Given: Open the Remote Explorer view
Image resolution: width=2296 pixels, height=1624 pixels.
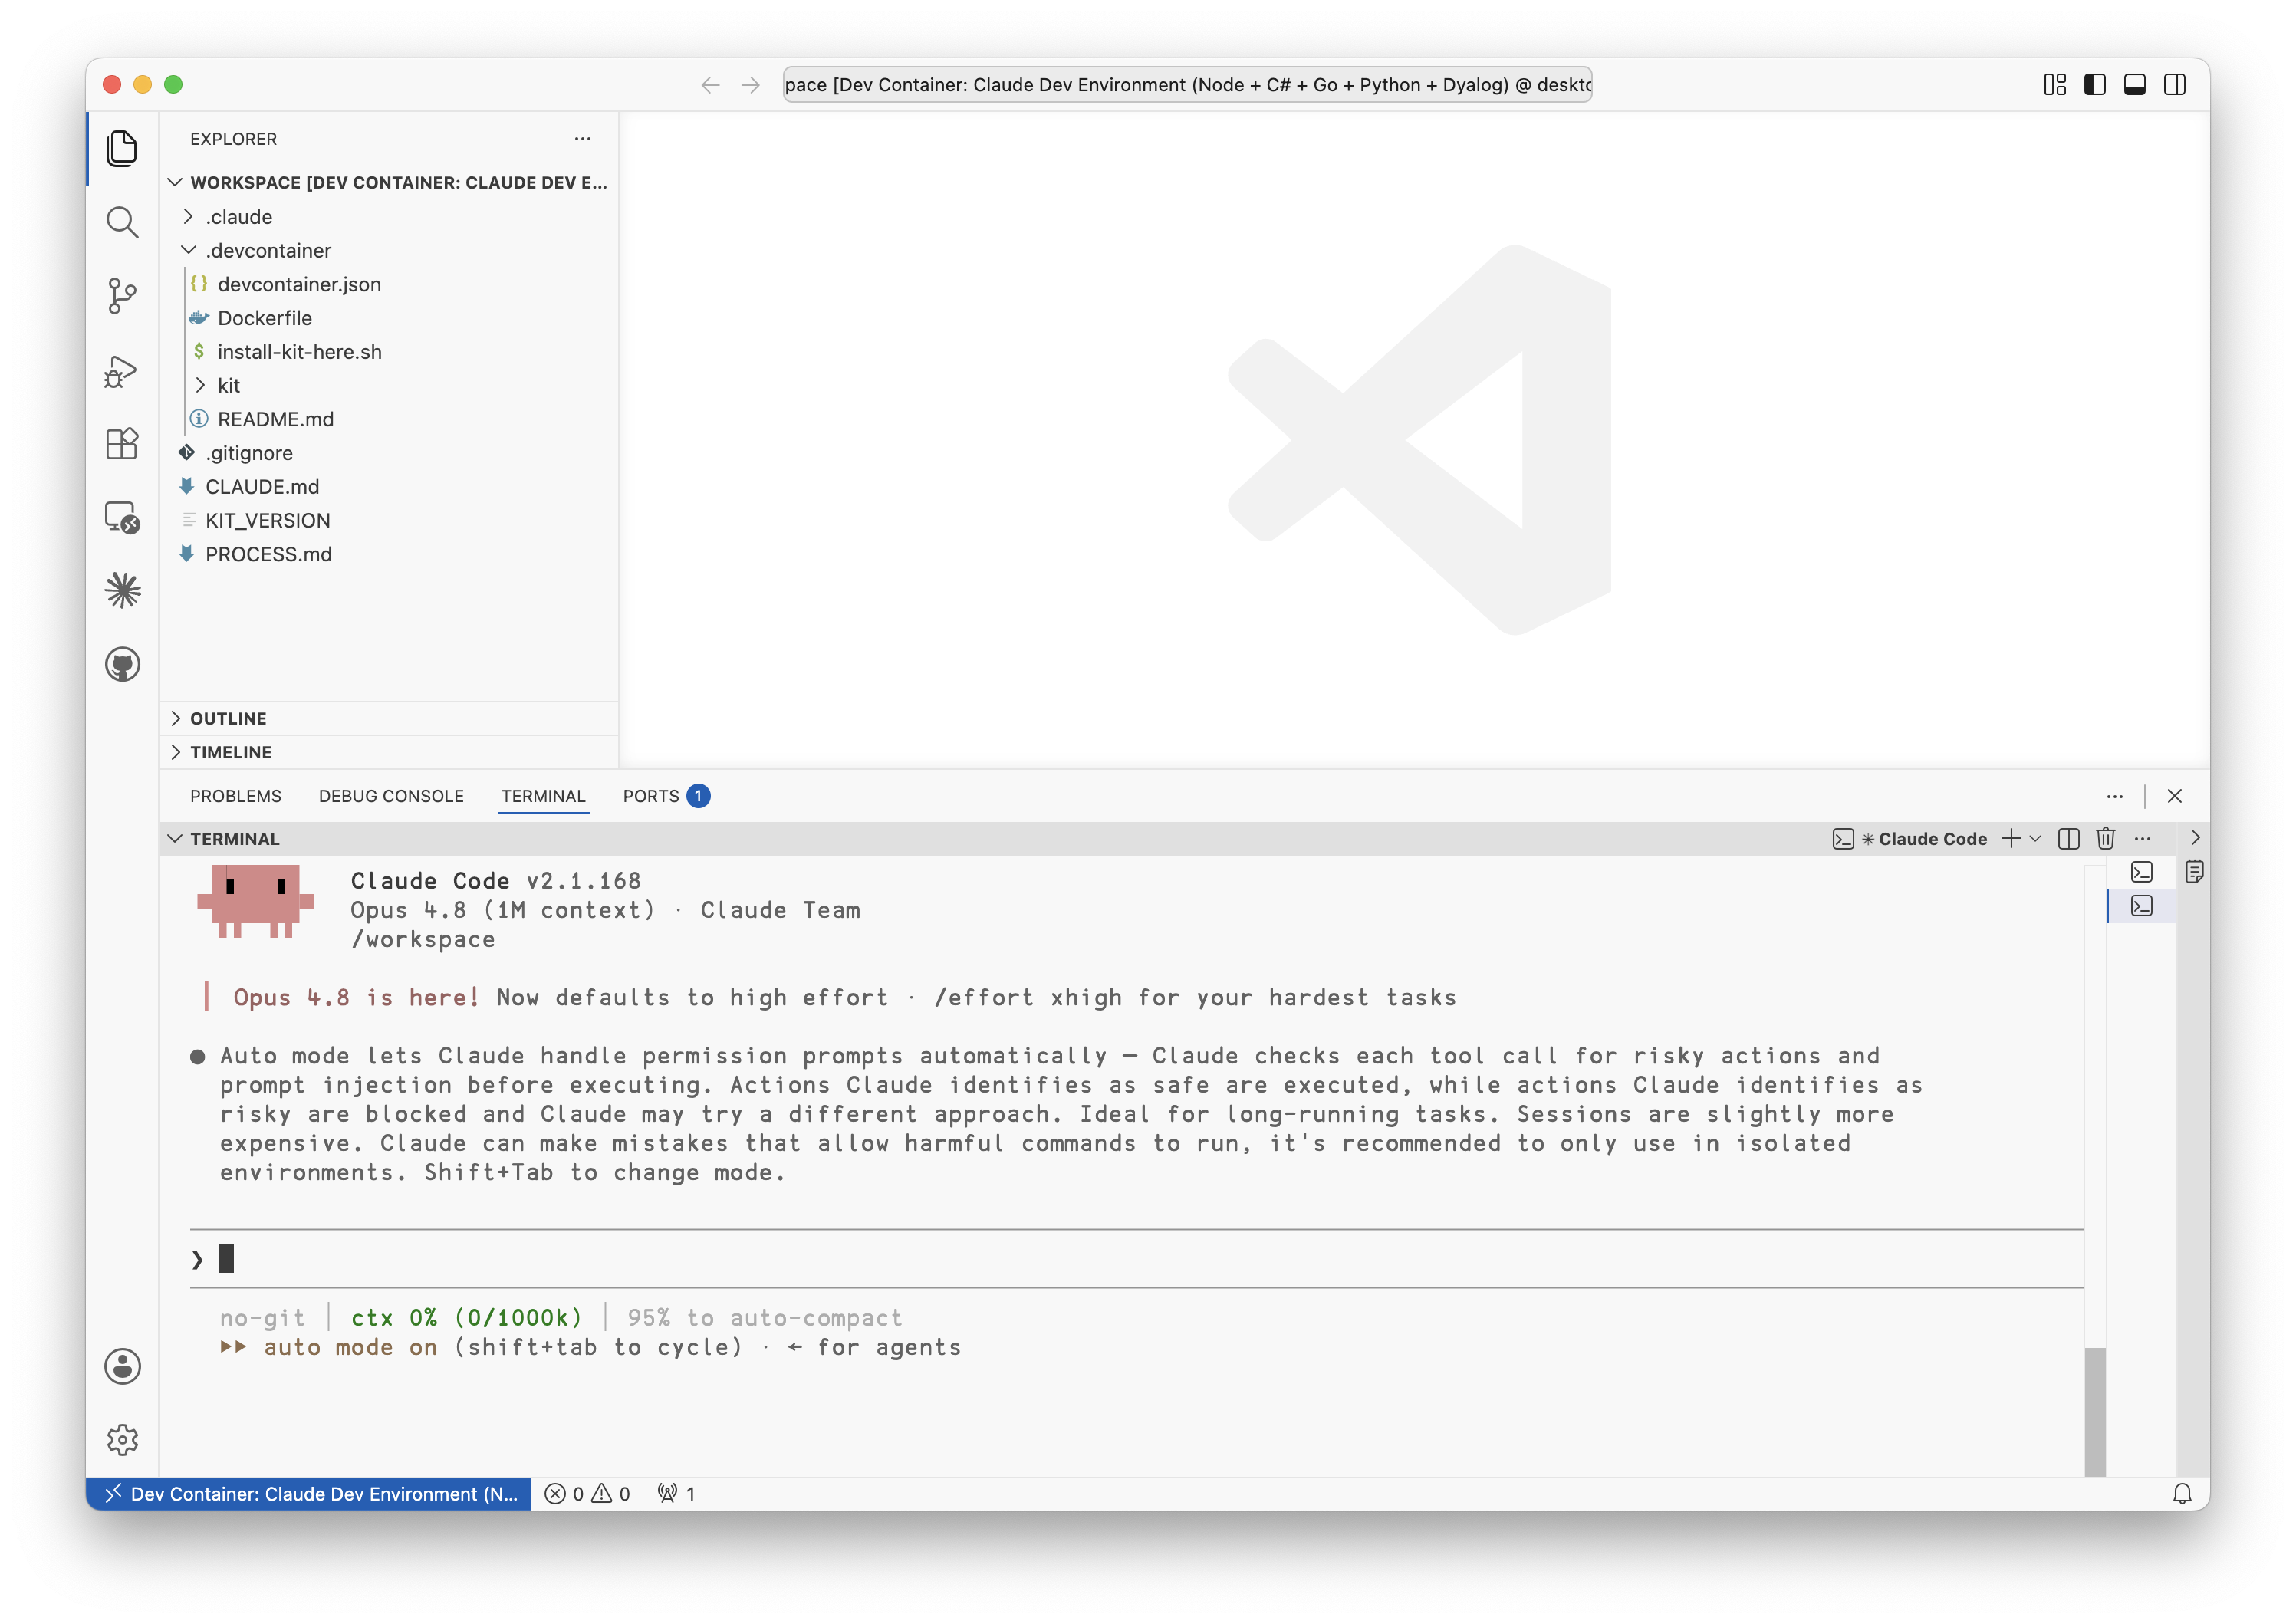Looking at the screenshot, I should [122, 518].
